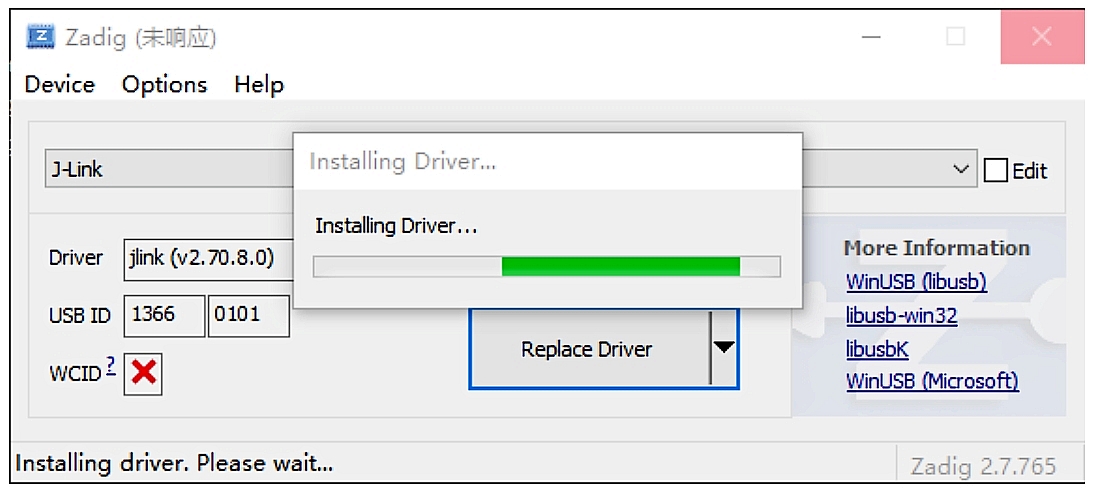Expand the J-Link device dropdown list
The width and height of the screenshot is (1100, 496).
coord(959,169)
